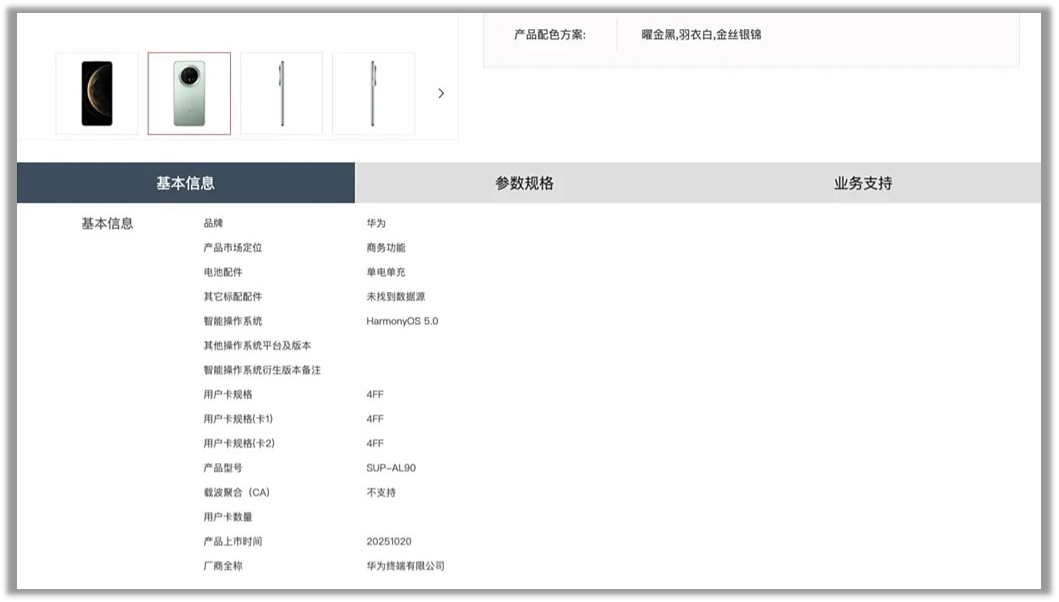Click the 4FF value for 用户卡规格(卡2)
This screenshot has width=1059, height=602.
tap(375, 443)
